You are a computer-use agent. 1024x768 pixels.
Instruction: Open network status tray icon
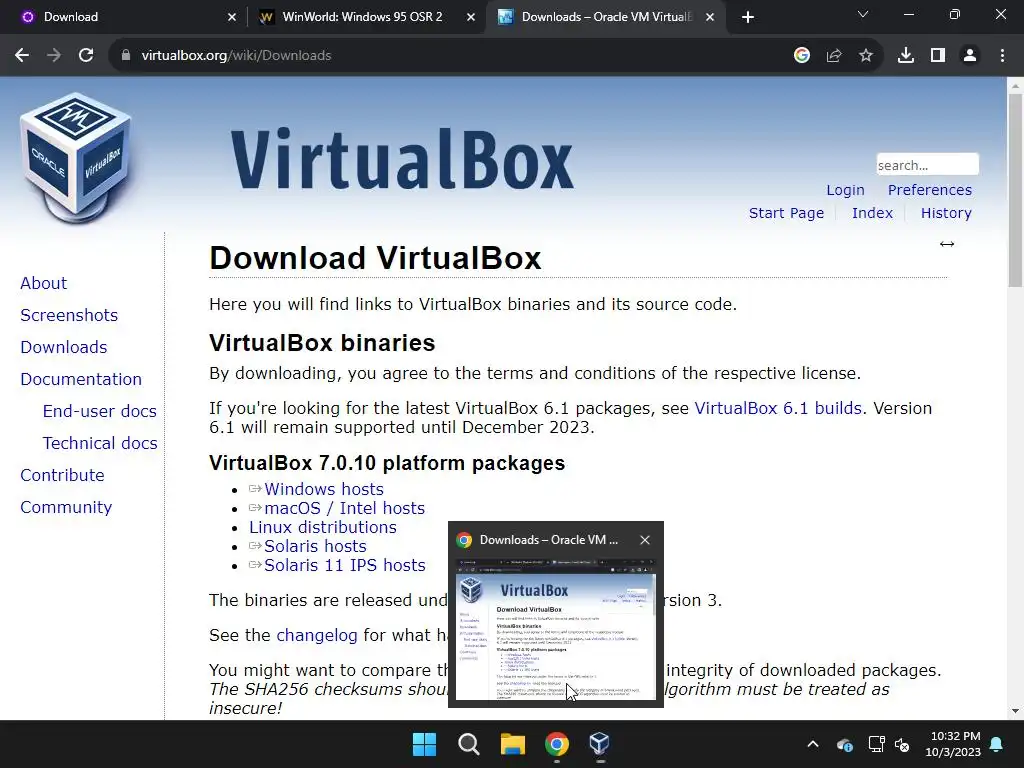click(x=876, y=744)
